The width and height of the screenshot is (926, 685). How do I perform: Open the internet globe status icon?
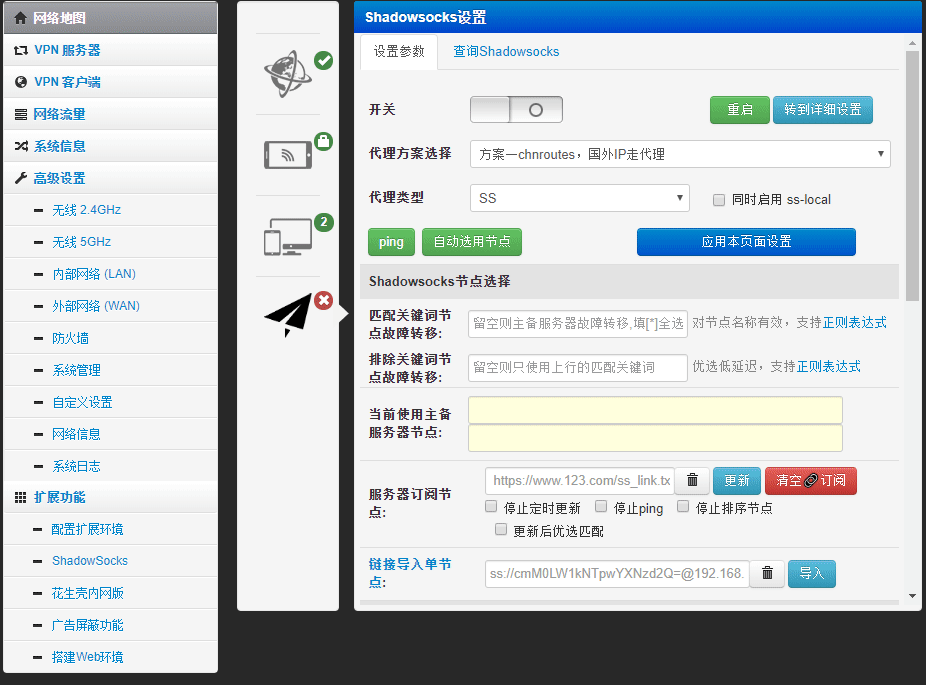click(288, 74)
